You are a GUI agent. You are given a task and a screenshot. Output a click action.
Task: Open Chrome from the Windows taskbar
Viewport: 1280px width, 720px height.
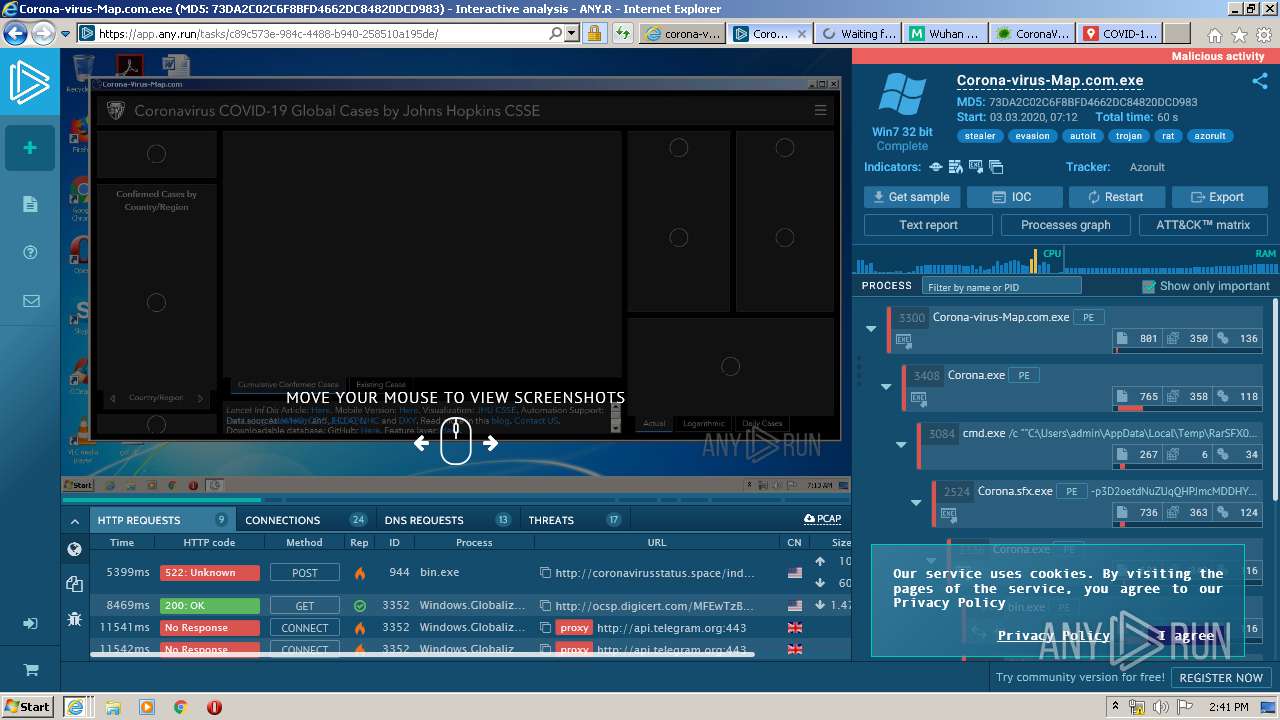181,707
